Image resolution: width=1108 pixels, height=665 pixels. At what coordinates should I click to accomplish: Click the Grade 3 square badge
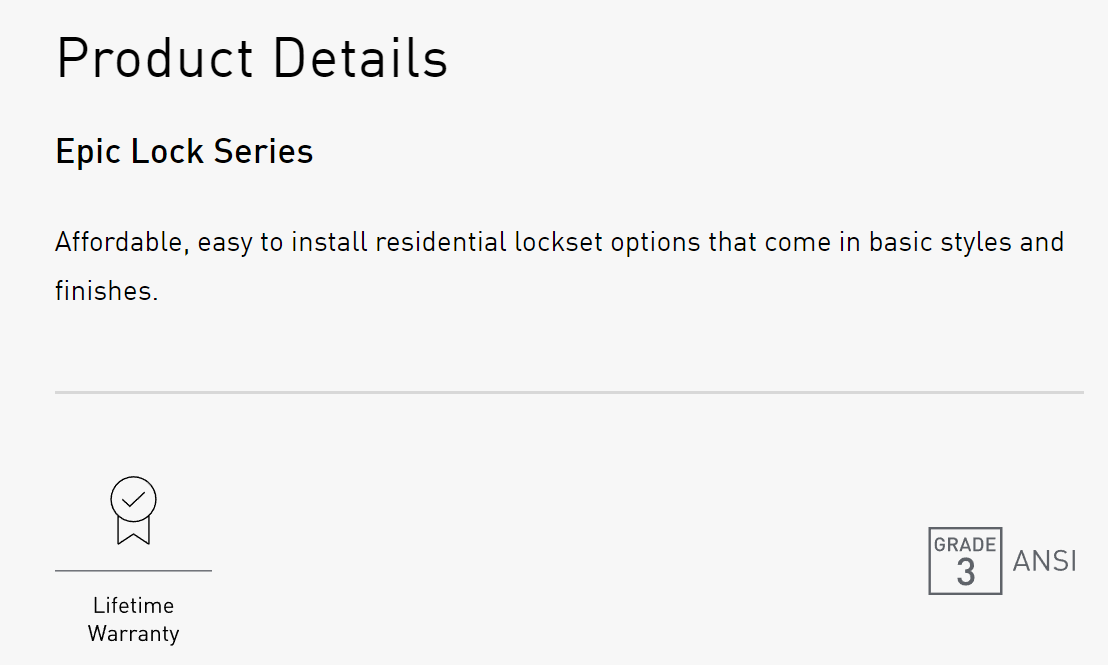(965, 561)
